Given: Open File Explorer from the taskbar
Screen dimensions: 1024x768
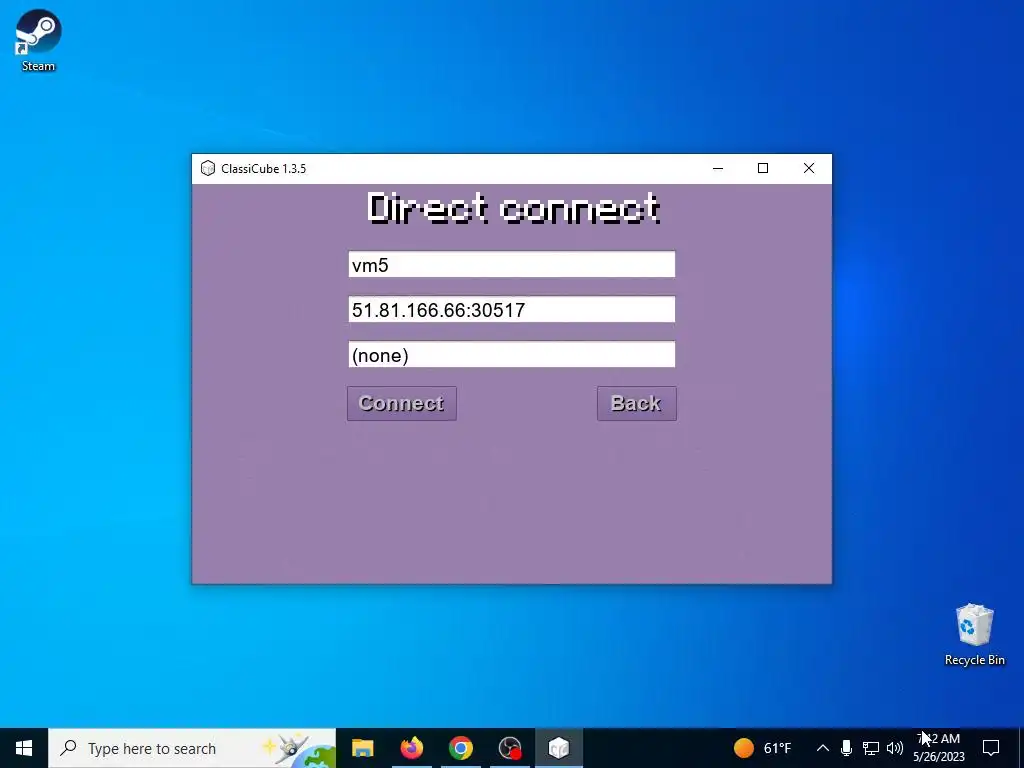Looking at the screenshot, I should [x=362, y=748].
